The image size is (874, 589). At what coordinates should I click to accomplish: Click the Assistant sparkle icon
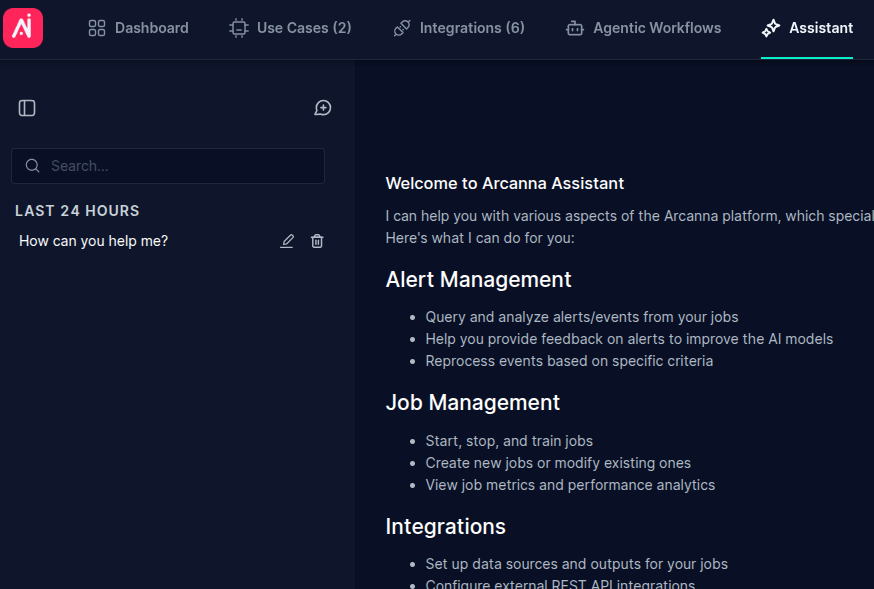[771, 28]
